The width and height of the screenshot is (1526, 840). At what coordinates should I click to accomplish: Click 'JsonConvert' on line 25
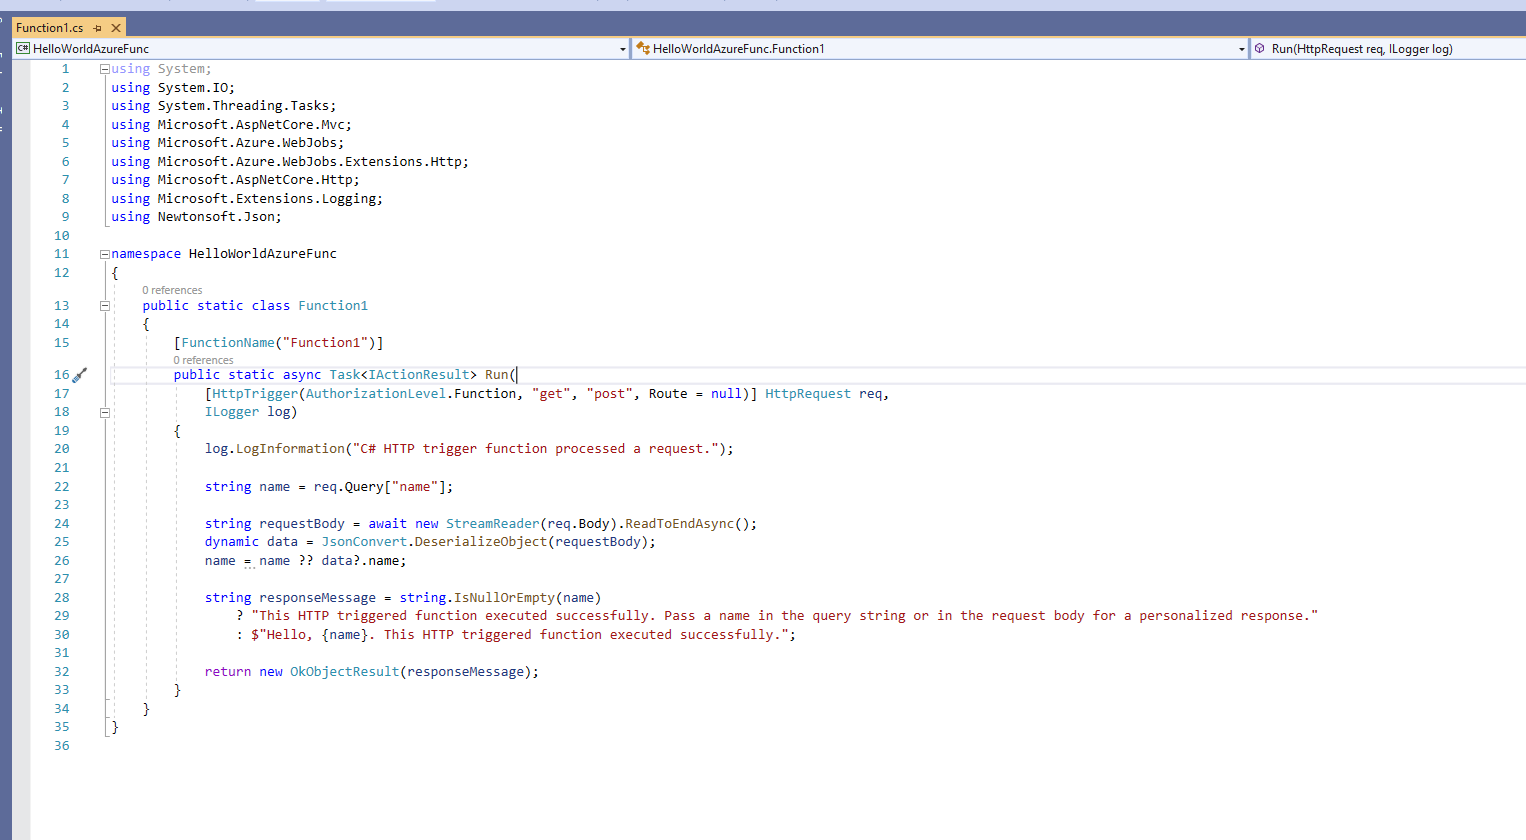364,542
